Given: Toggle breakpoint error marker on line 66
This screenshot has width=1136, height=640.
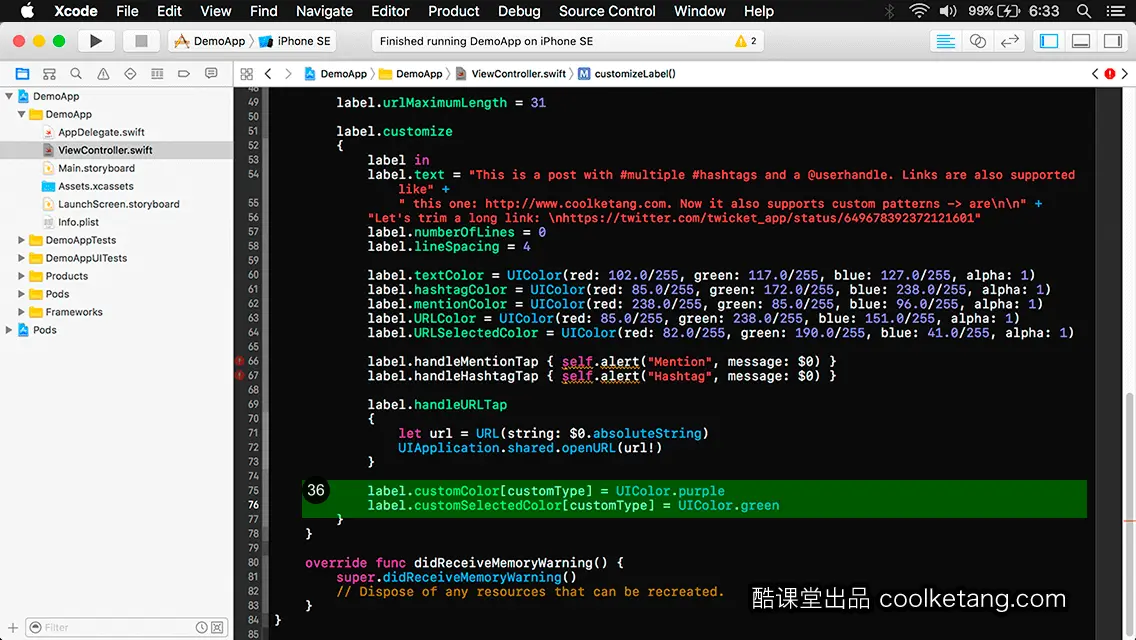Looking at the screenshot, I should (x=240, y=361).
